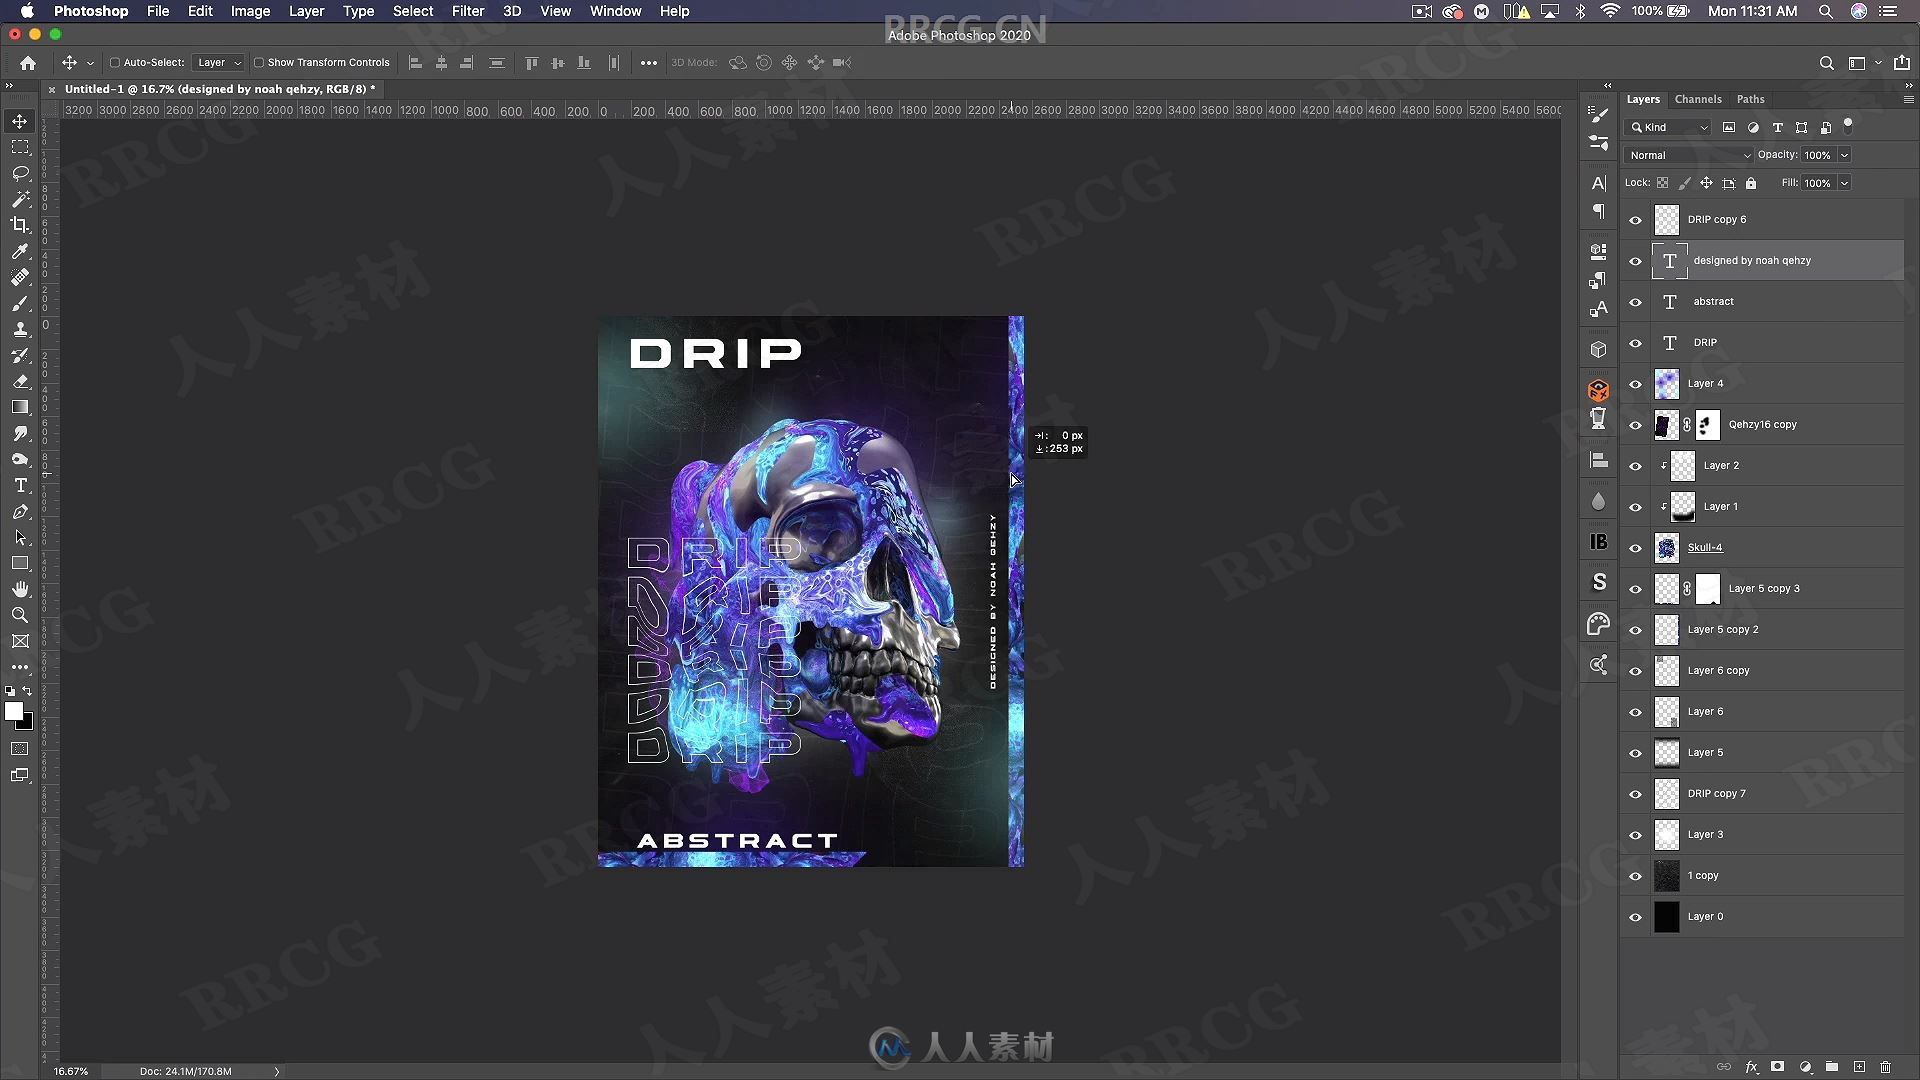
Task: Toggle visibility of Layer 4
Action: click(1635, 384)
